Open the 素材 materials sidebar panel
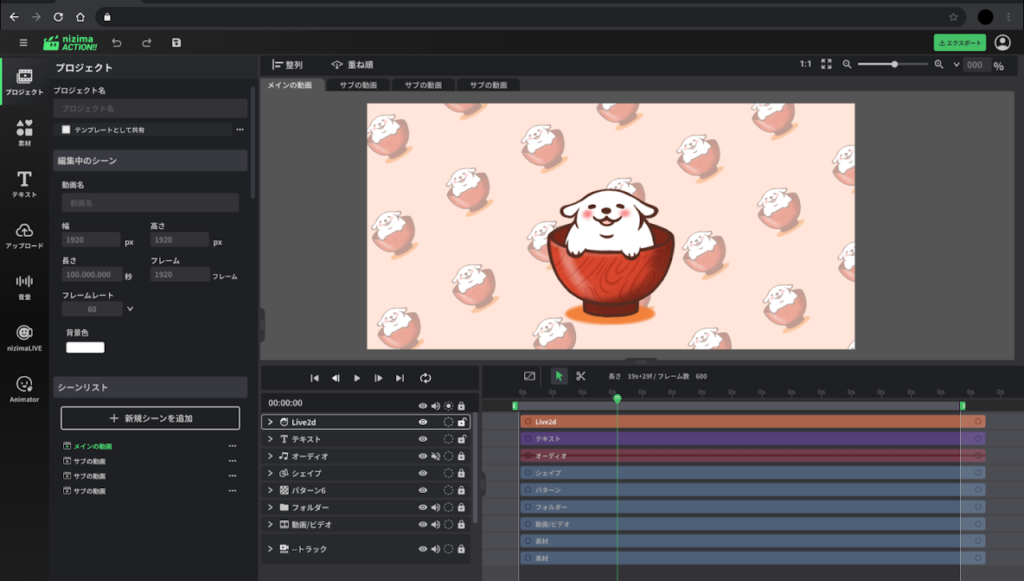 coord(24,133)
